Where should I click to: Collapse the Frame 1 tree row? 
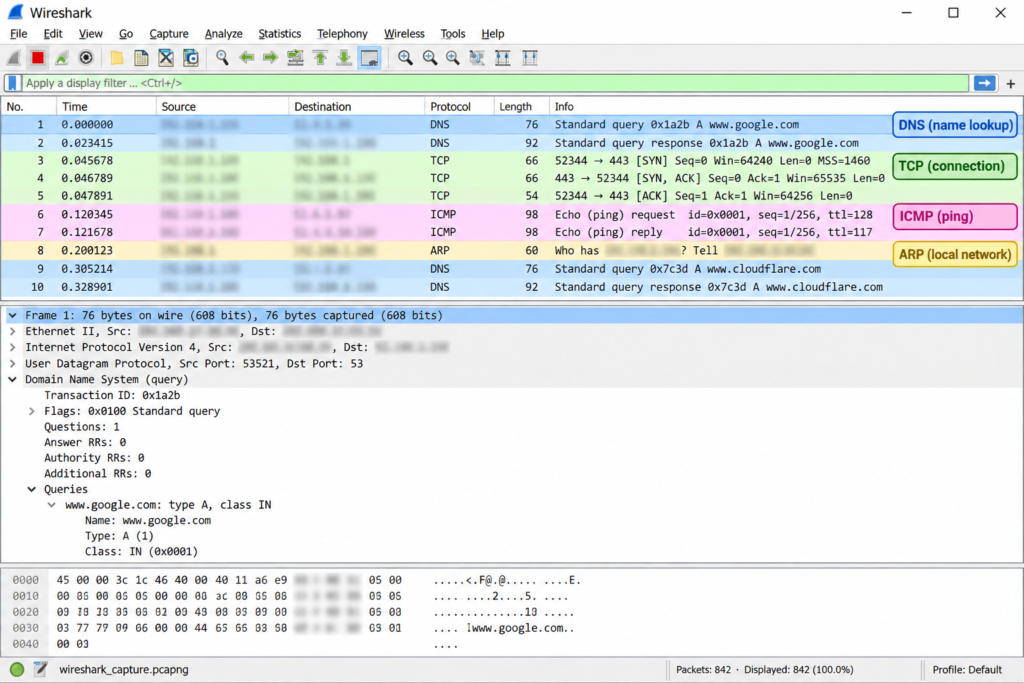click(x=12, y=315)
